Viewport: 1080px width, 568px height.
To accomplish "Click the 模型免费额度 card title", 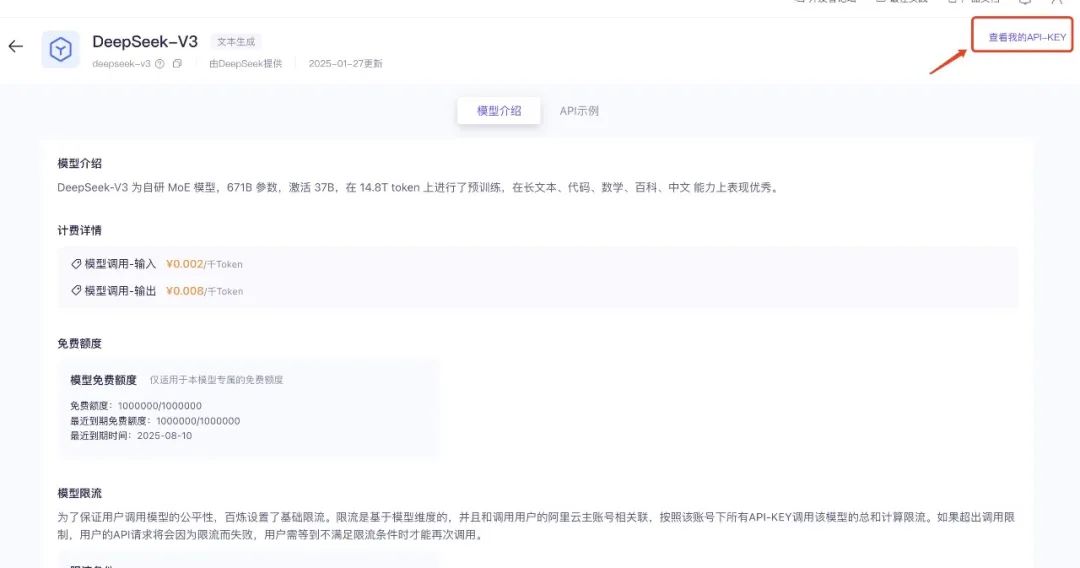I will 103,380.
